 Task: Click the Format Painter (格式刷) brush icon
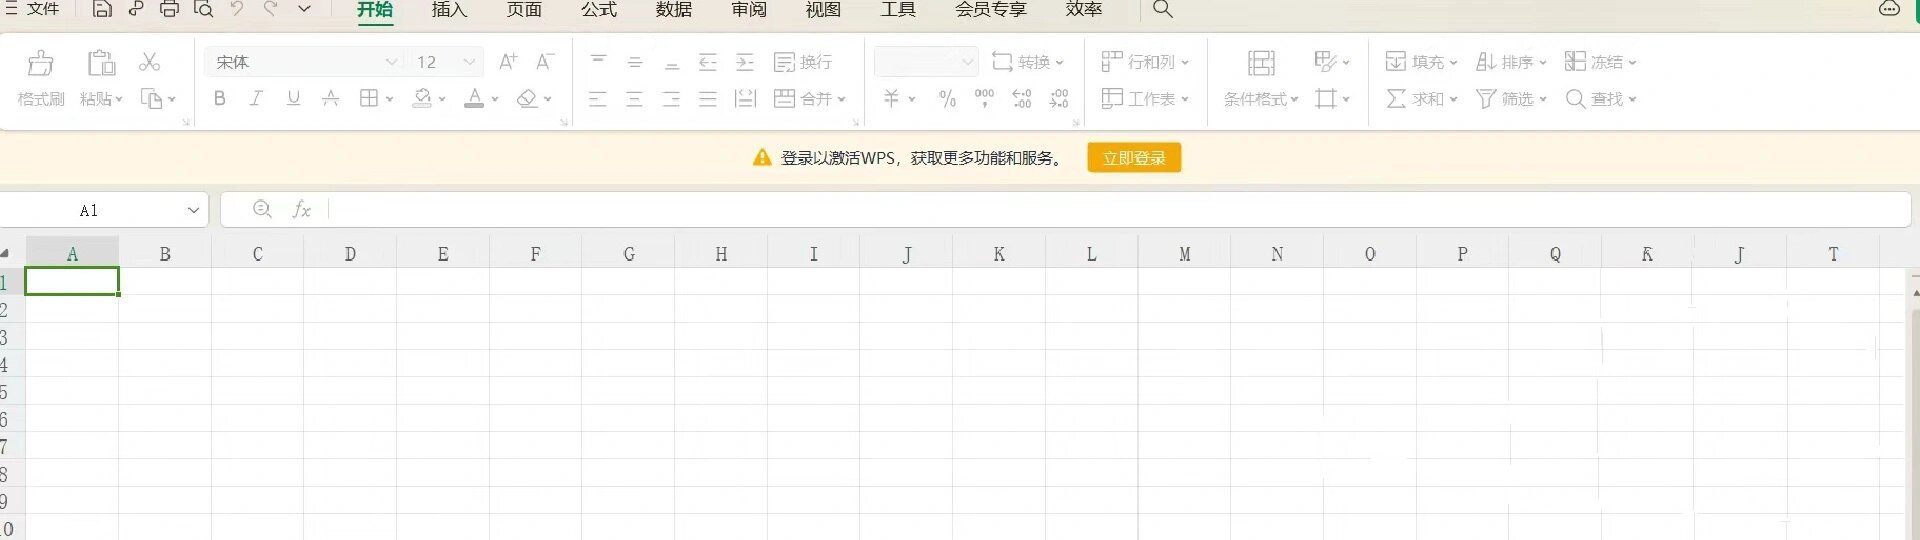click(x=41, y=63)
